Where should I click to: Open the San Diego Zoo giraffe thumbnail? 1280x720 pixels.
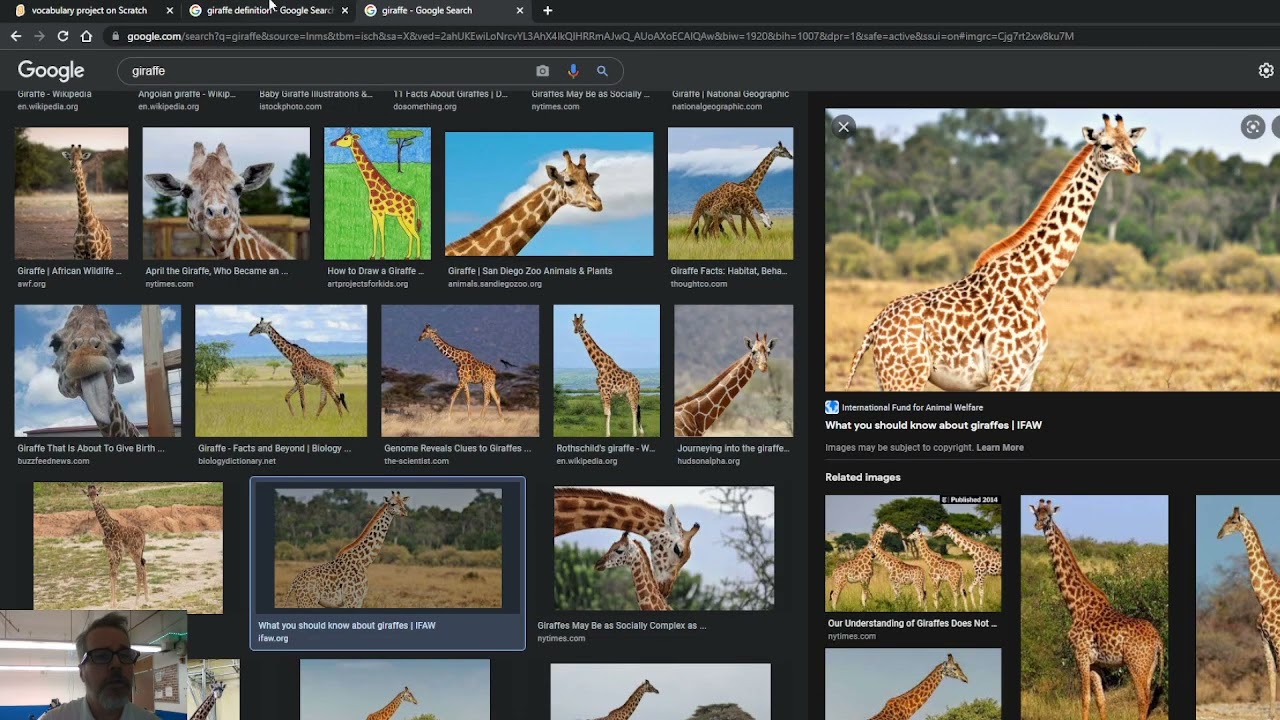(x=548, y=193)
